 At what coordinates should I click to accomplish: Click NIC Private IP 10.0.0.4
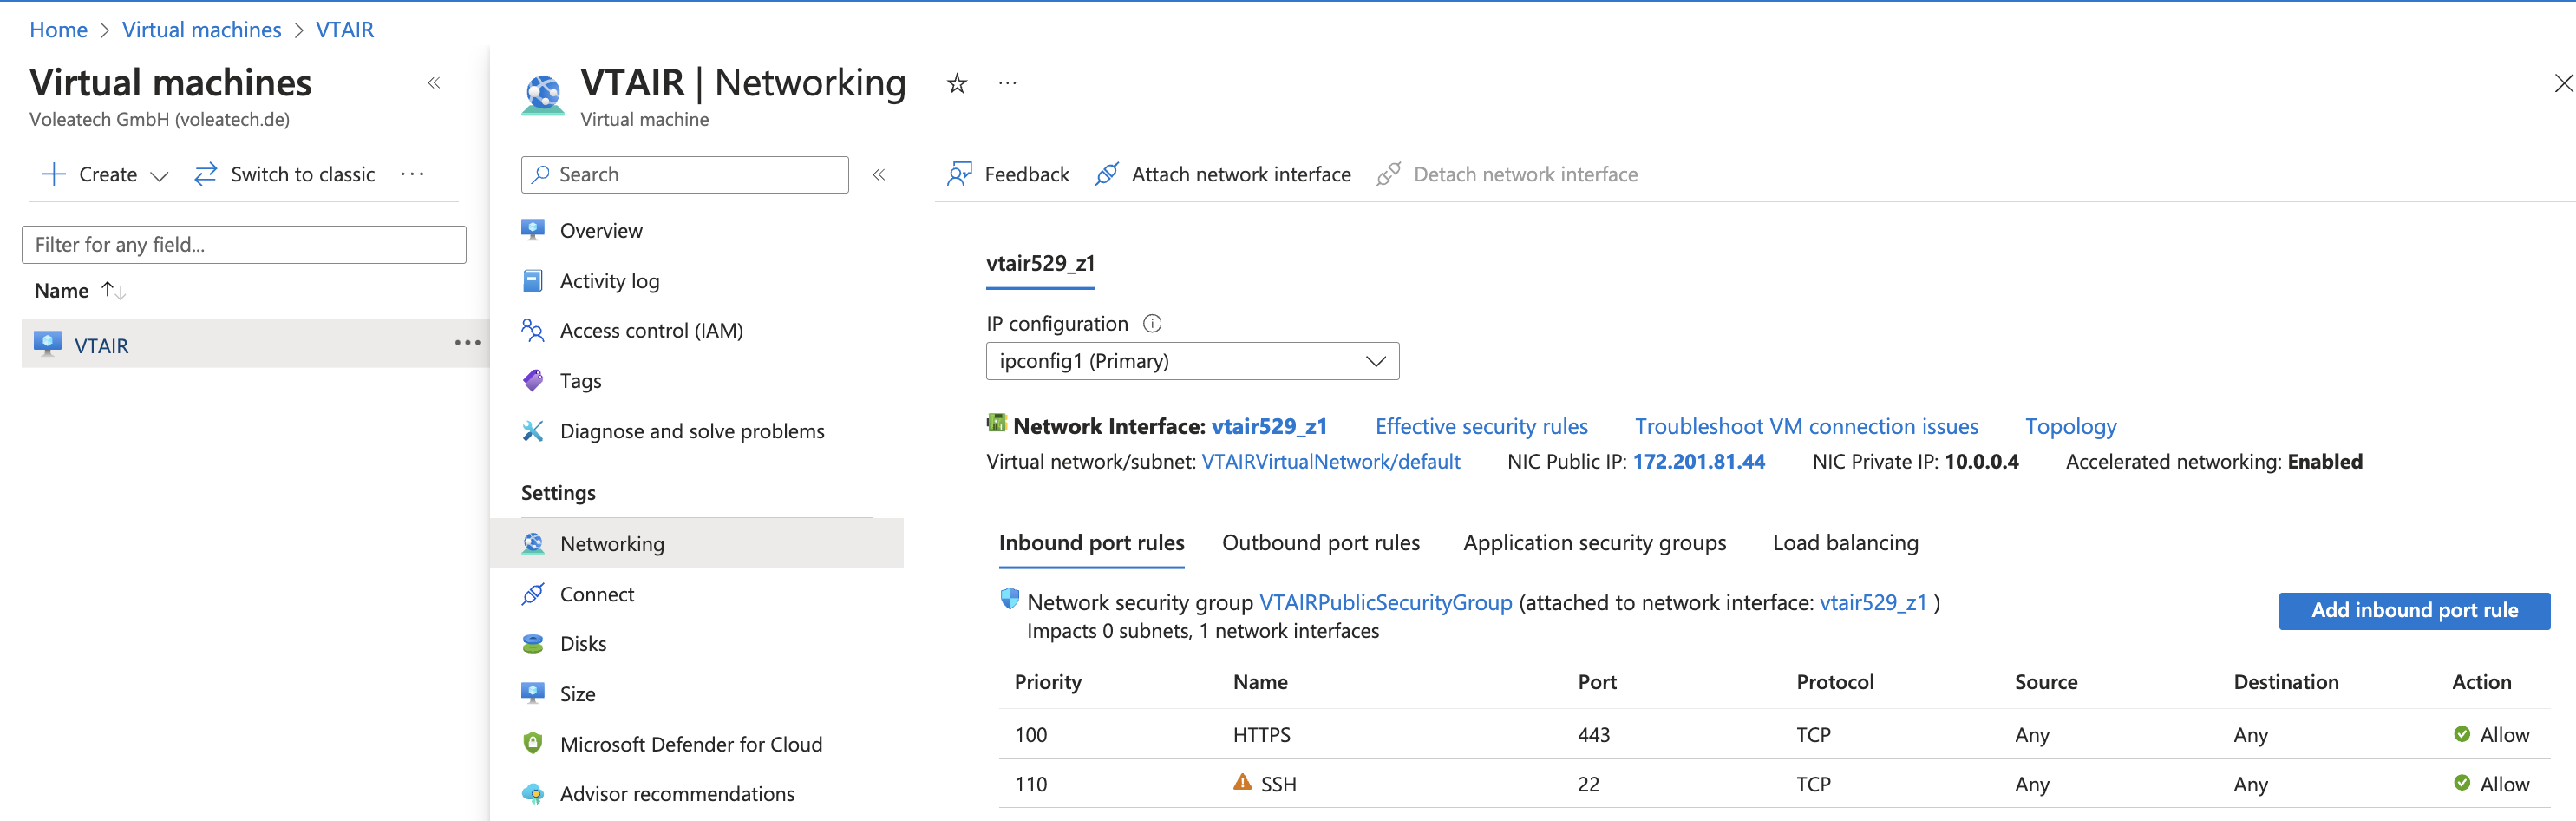coord(1981,462)
